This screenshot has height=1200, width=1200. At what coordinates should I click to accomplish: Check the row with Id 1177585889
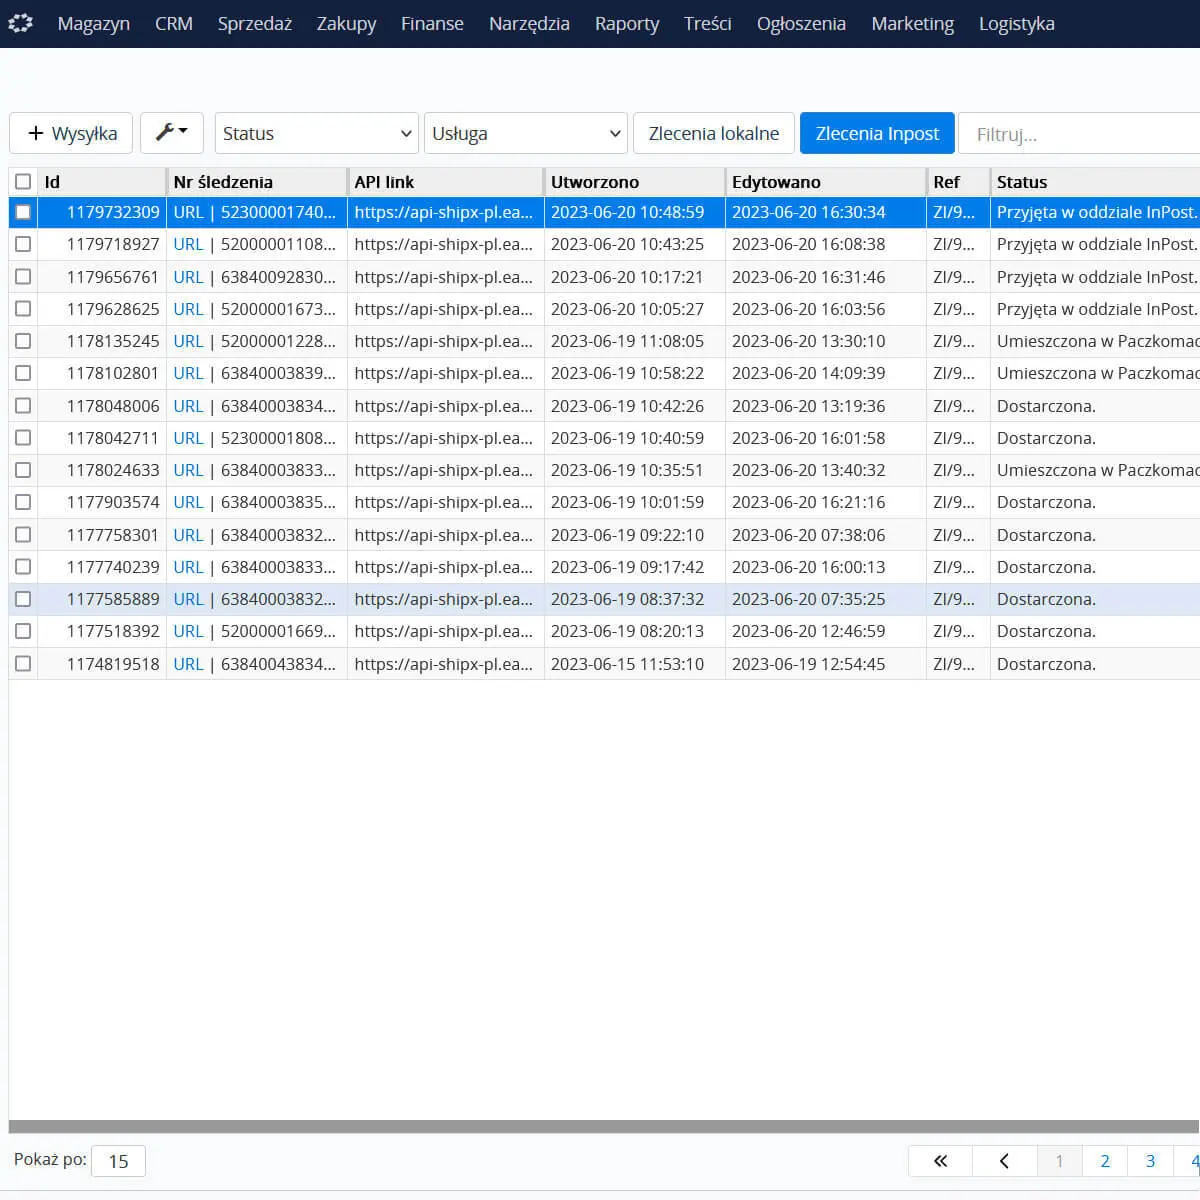click(23, 599)
